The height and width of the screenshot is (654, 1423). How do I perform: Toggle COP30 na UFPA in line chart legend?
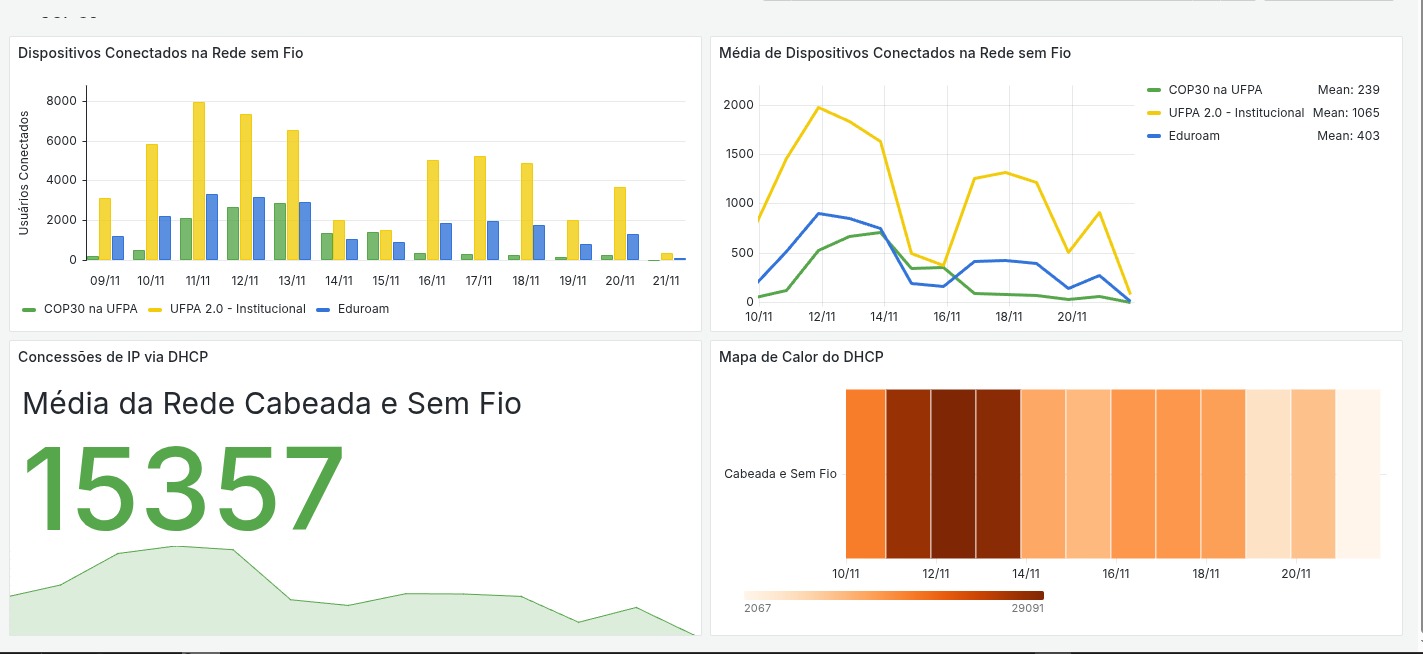[1214, 90]
